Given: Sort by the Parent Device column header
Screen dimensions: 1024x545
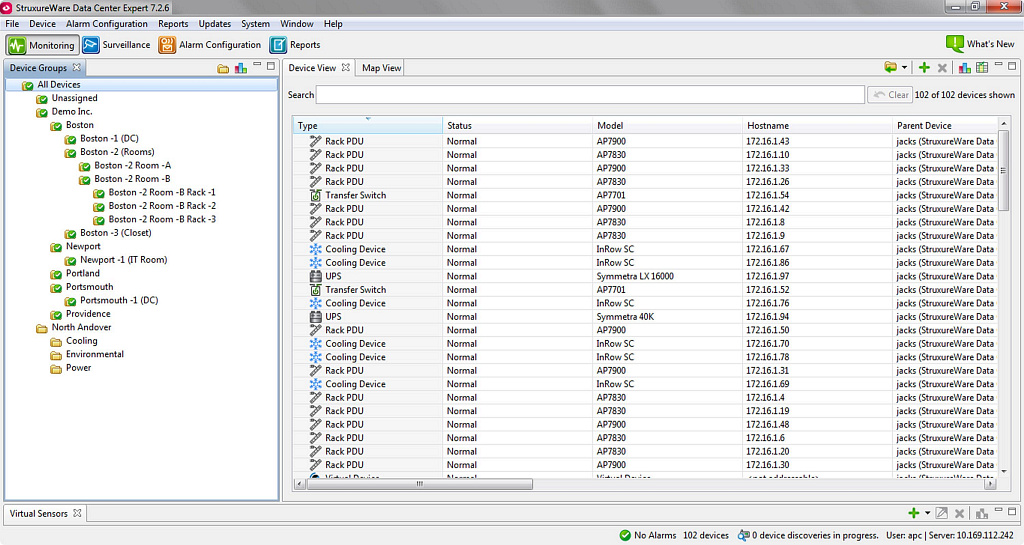Looking at the screenshot, I should [944, 125].
